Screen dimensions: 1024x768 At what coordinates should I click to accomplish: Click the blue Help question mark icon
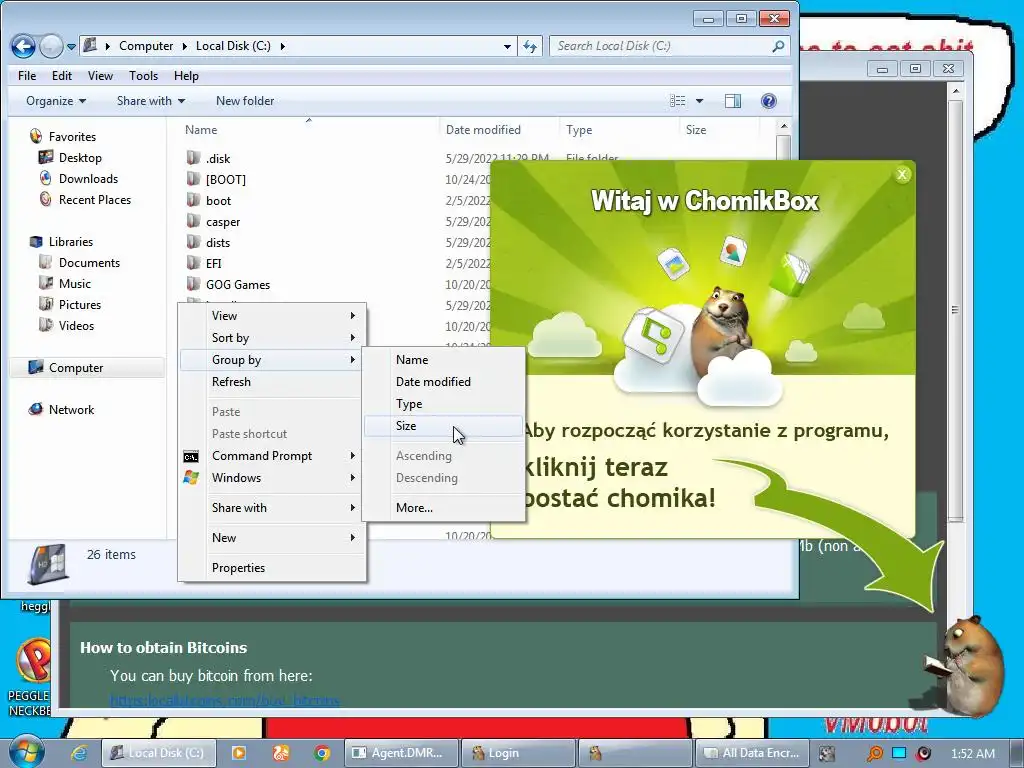pos(769,101)
